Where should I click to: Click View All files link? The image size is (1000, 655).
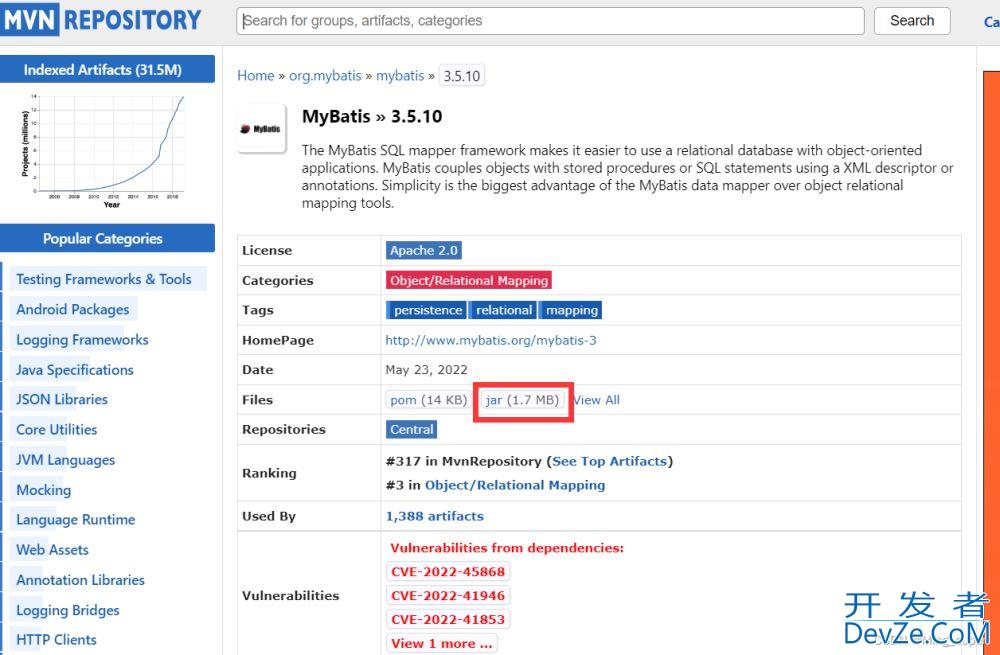click(596, 400)
